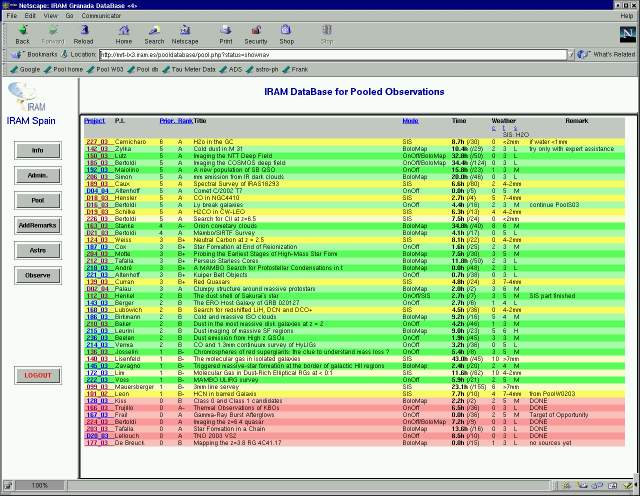Viewport: 640px width, 496px height.
Task: Click the Info sidebar button
Action: tap(38, 150)
